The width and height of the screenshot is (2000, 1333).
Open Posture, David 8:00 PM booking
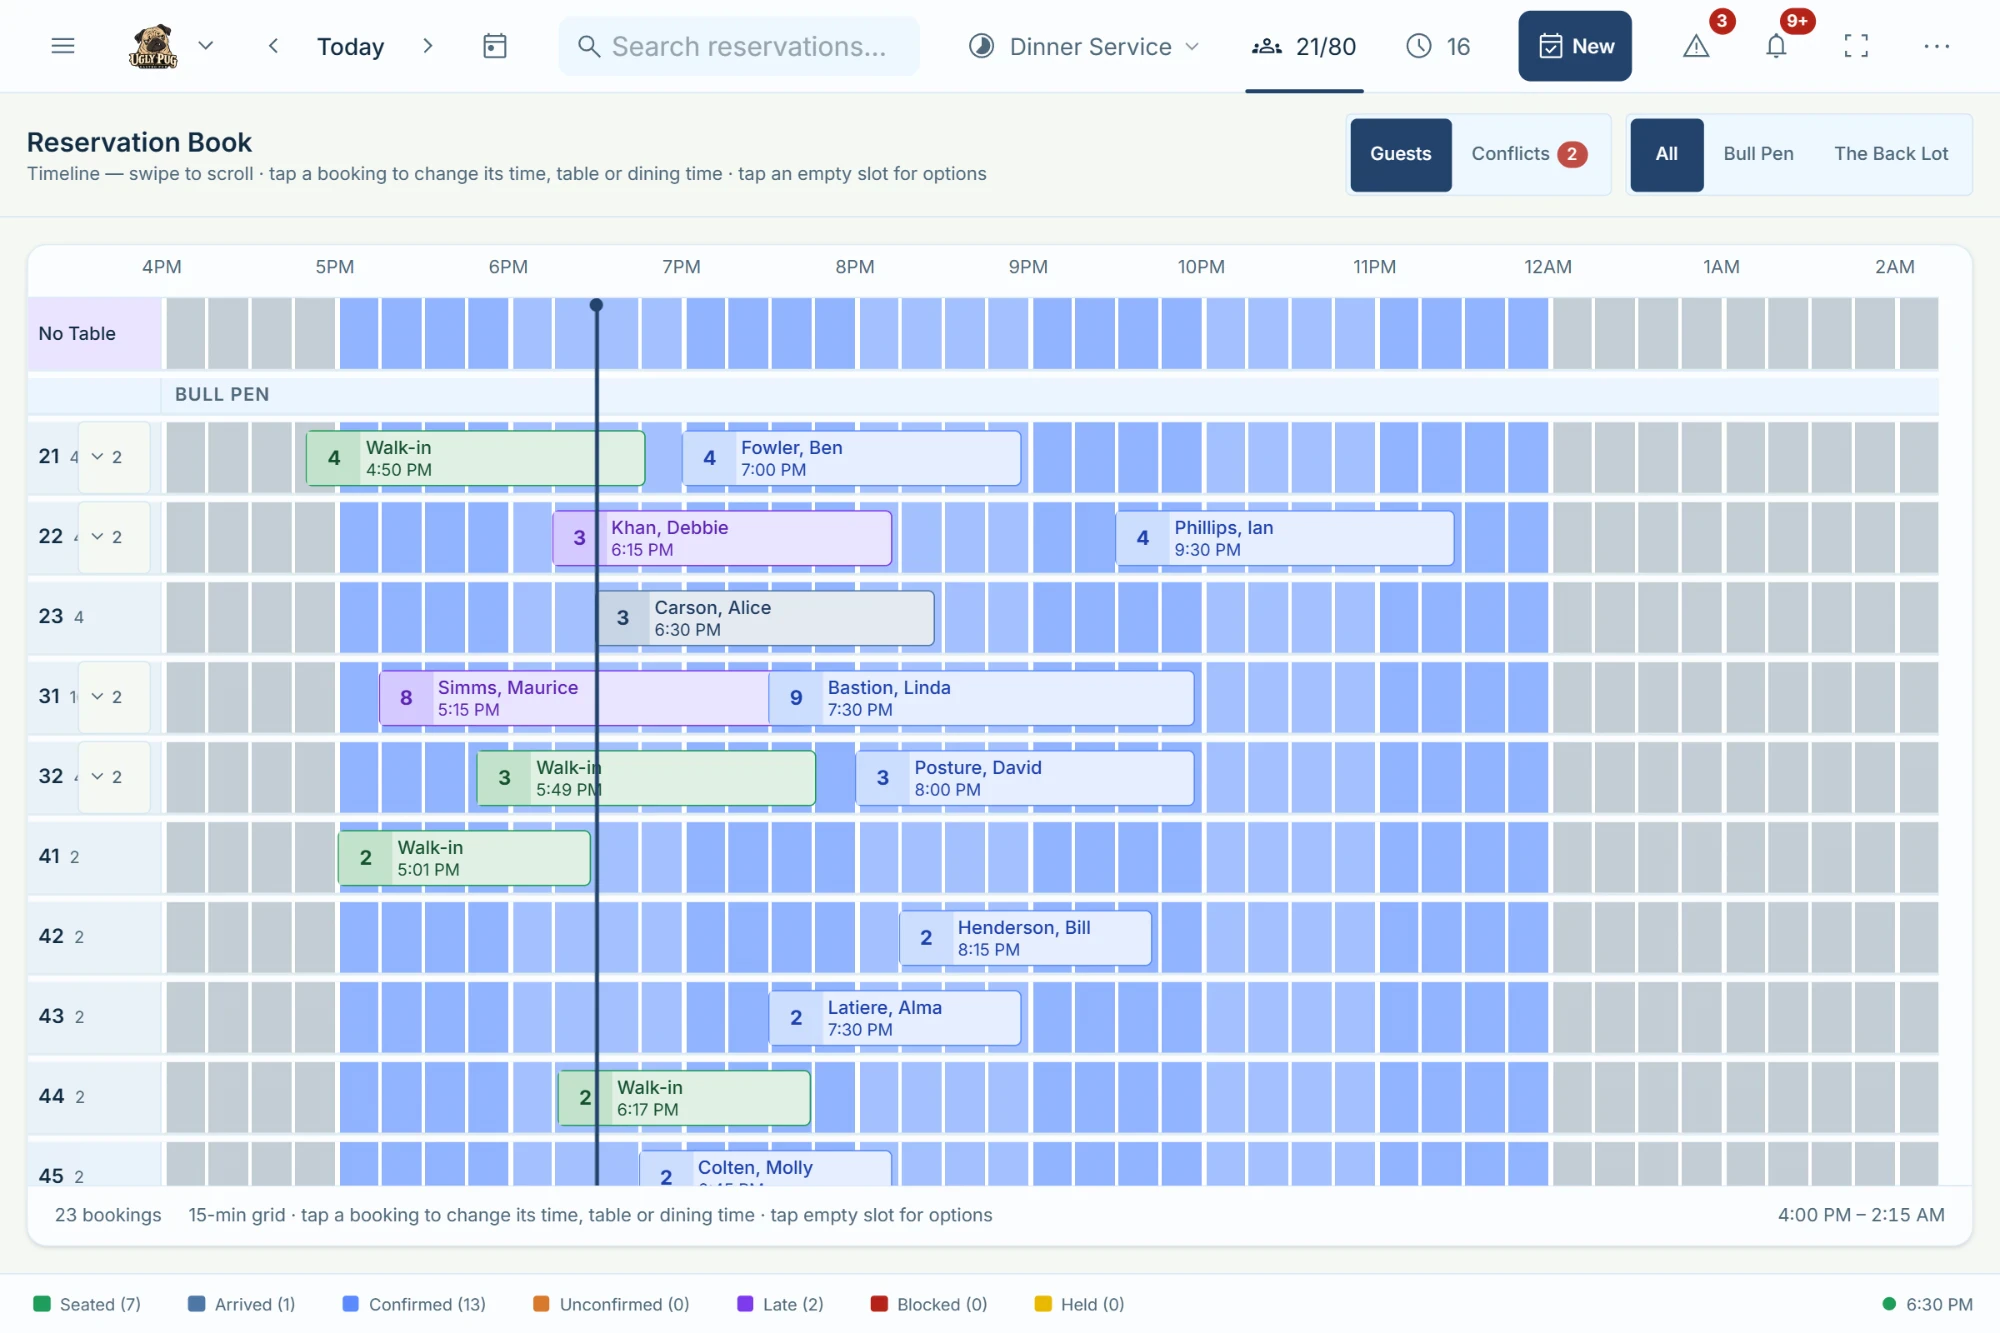[1025, 778]
